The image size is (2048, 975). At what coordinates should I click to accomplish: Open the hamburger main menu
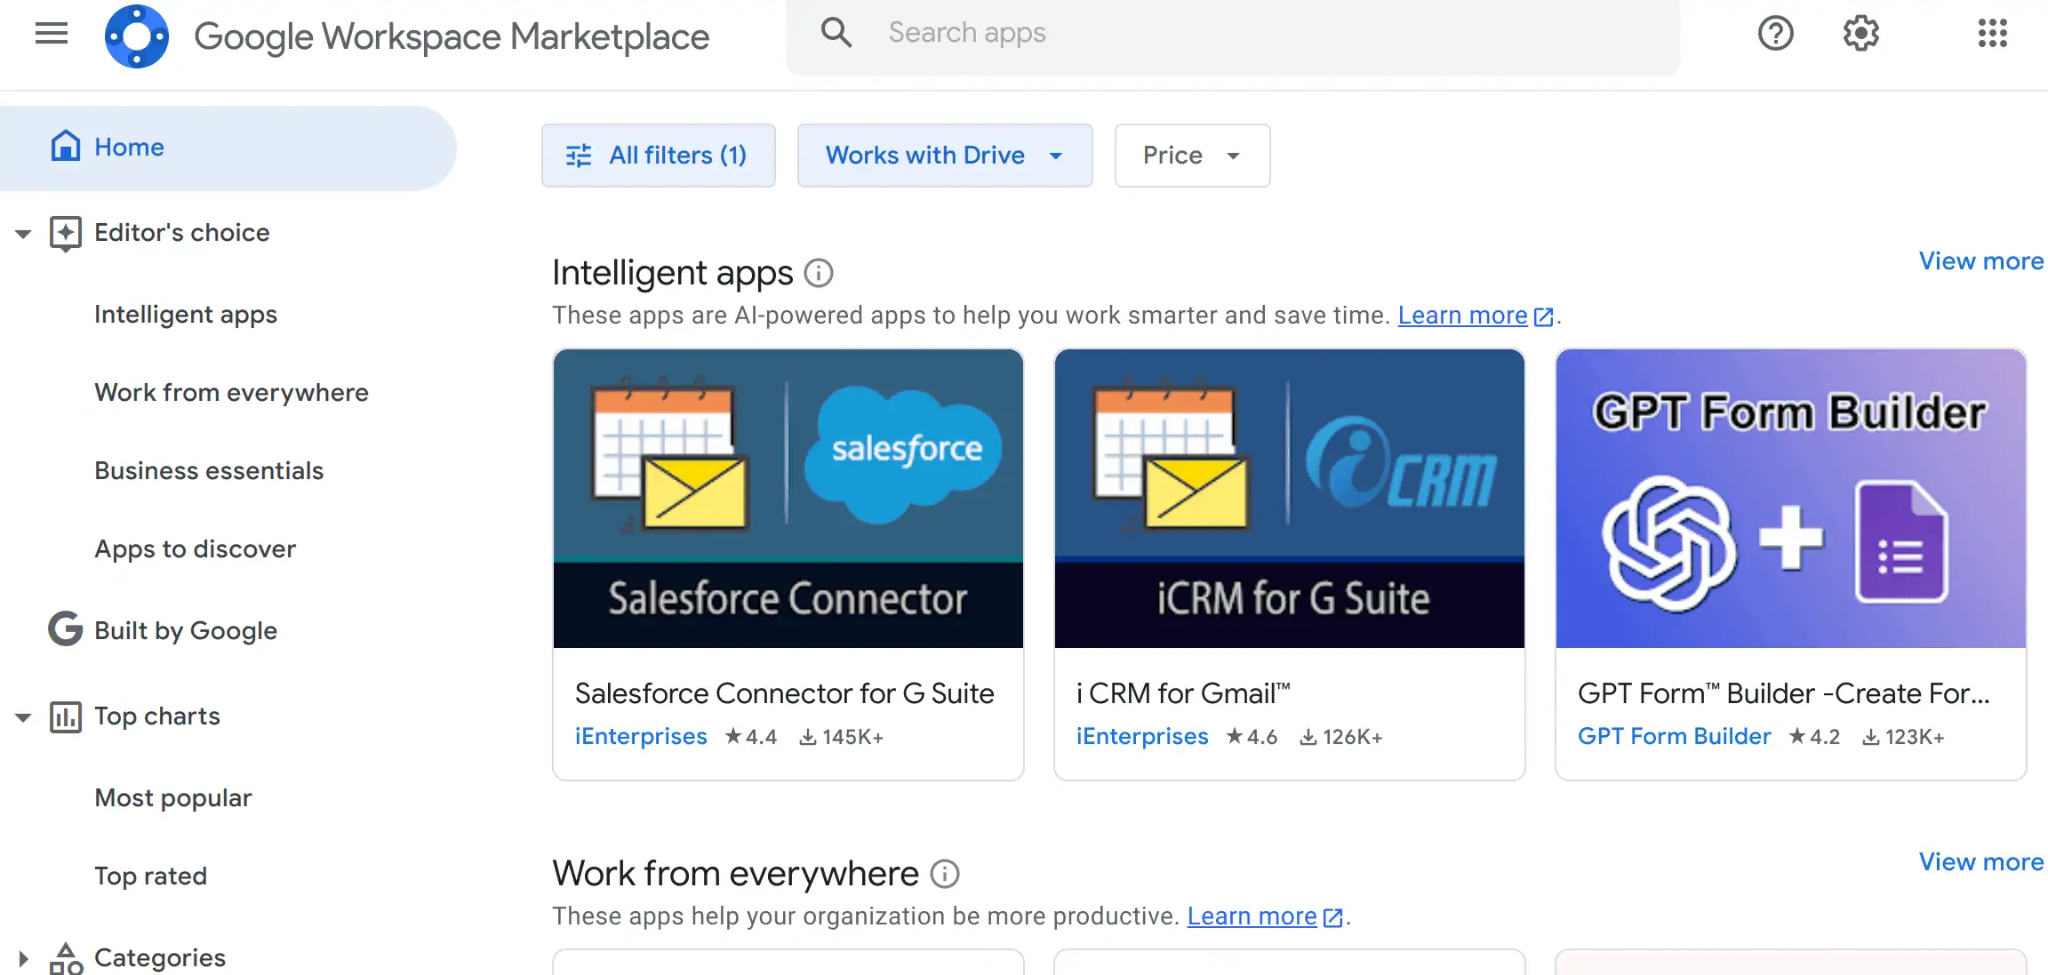[51, 34]
